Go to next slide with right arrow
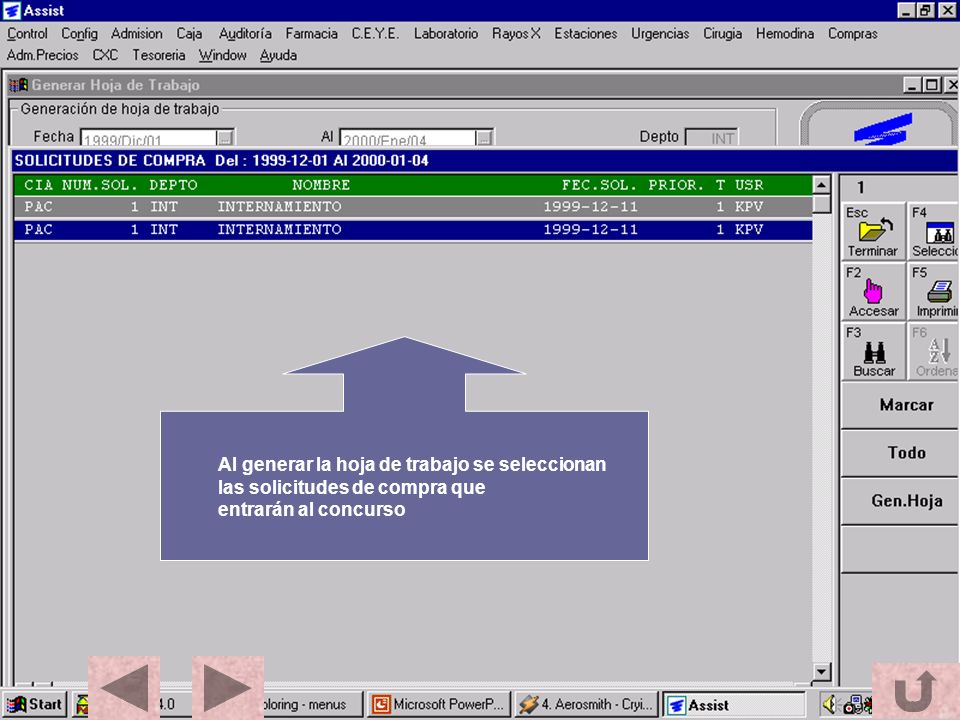Screen dimensions: 960x720 [x=228, y=688]
